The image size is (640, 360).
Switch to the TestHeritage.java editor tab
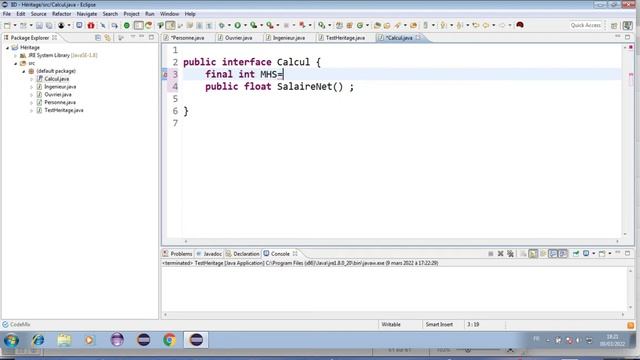coord(345,38)
